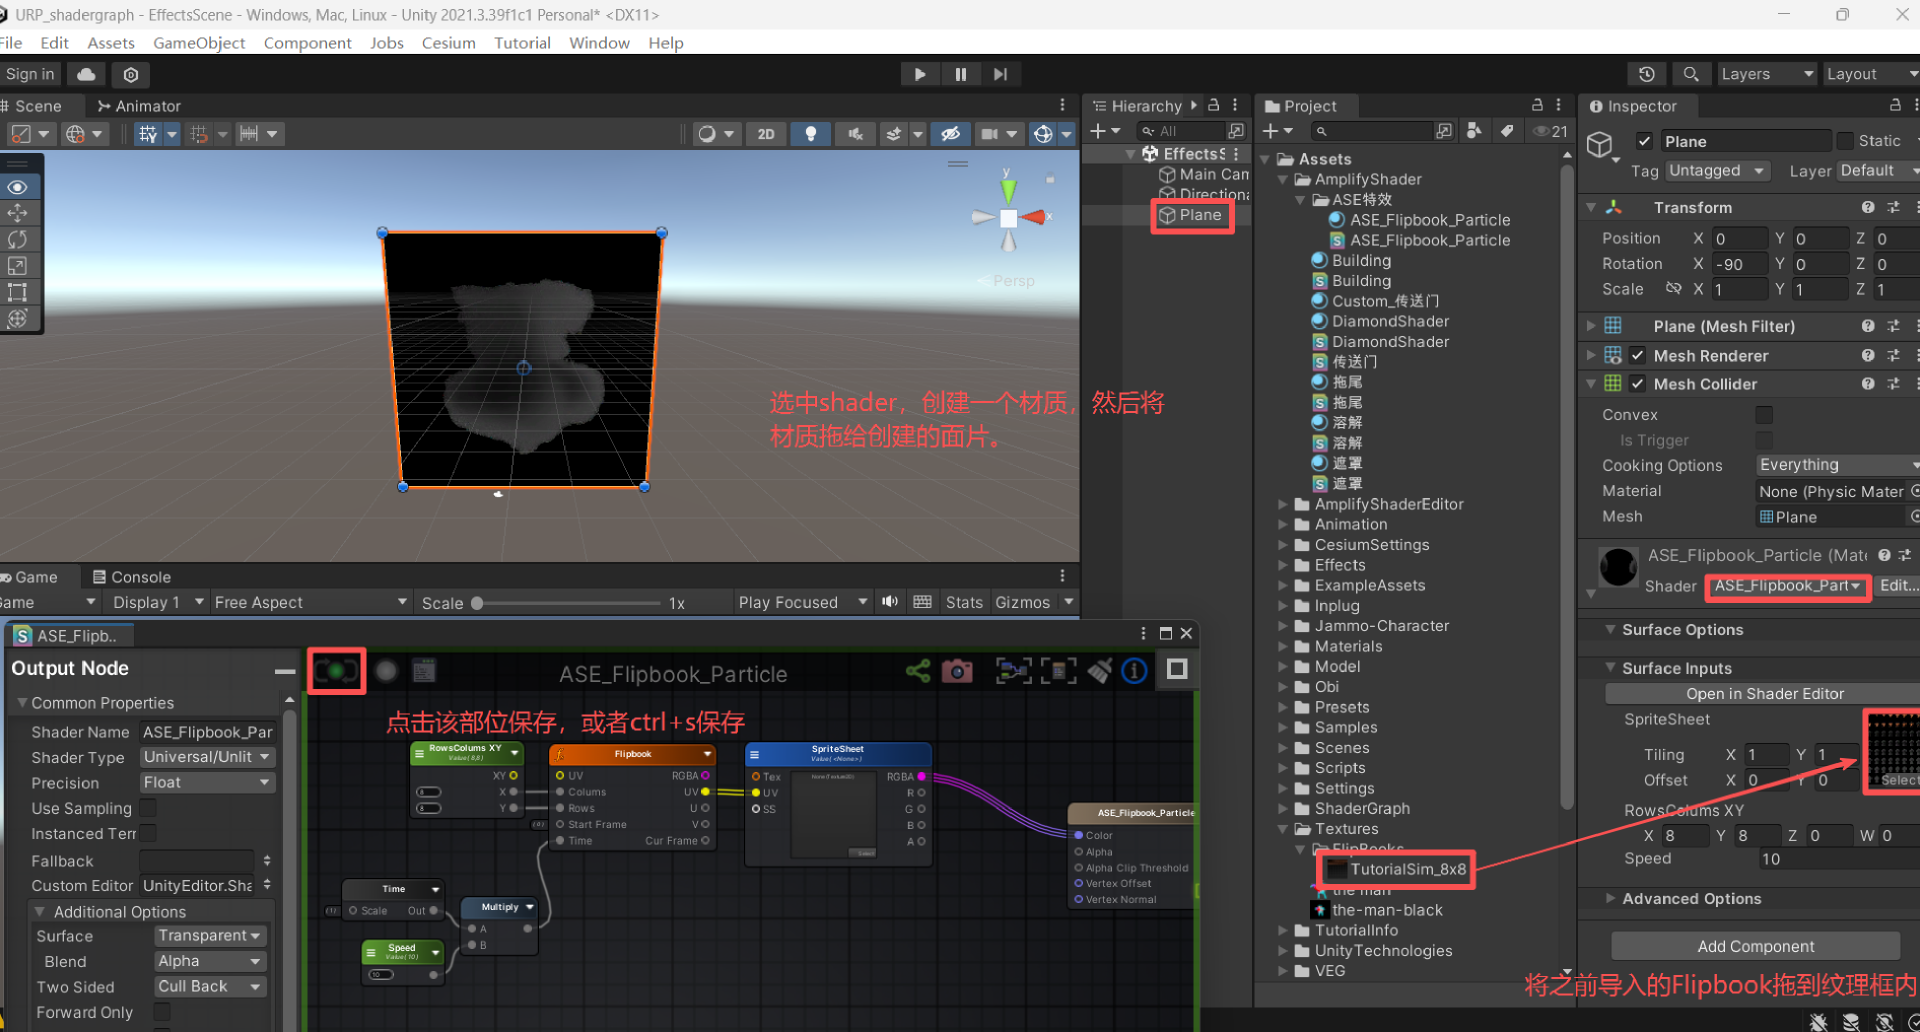Toggle 2D view in Scene
The width and height of the screenshot is (1920, 1032).
pyautogui.click(x=766, y=134)
